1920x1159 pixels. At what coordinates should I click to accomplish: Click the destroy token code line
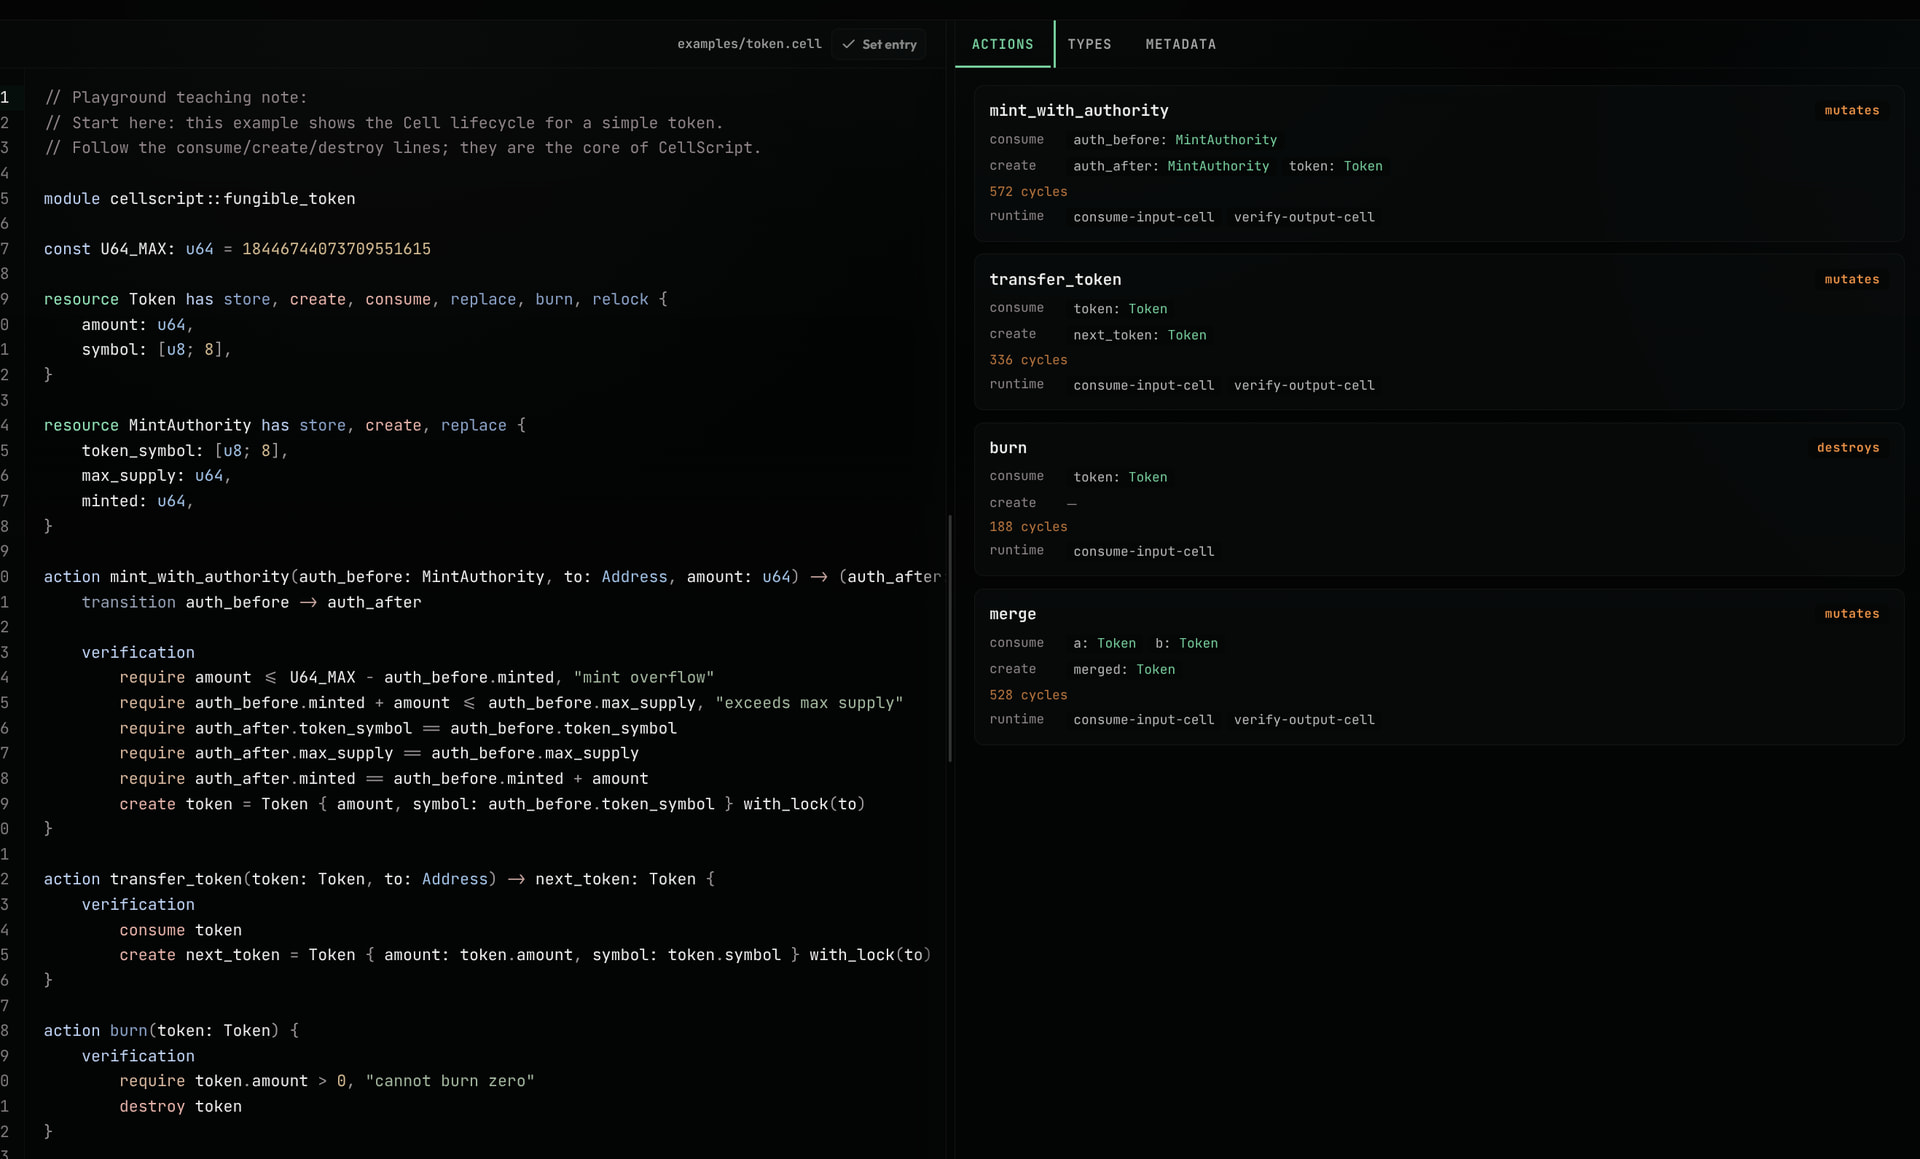(x=180, y=1106)
